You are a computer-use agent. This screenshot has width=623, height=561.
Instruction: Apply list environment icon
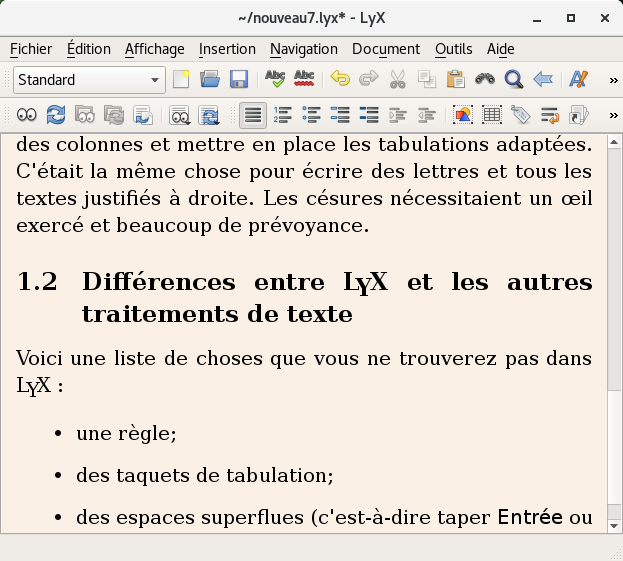pos(340,116)
